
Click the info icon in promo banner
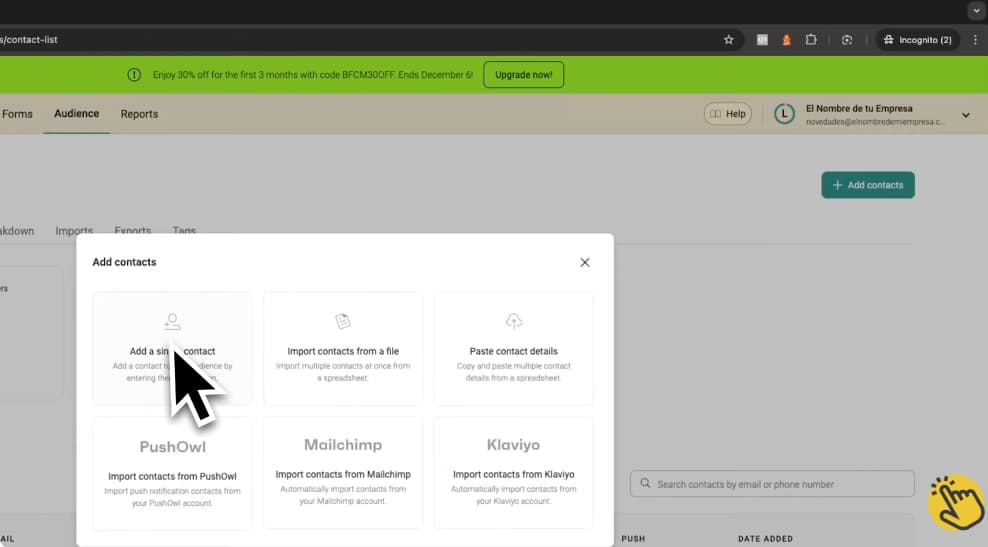134,74
